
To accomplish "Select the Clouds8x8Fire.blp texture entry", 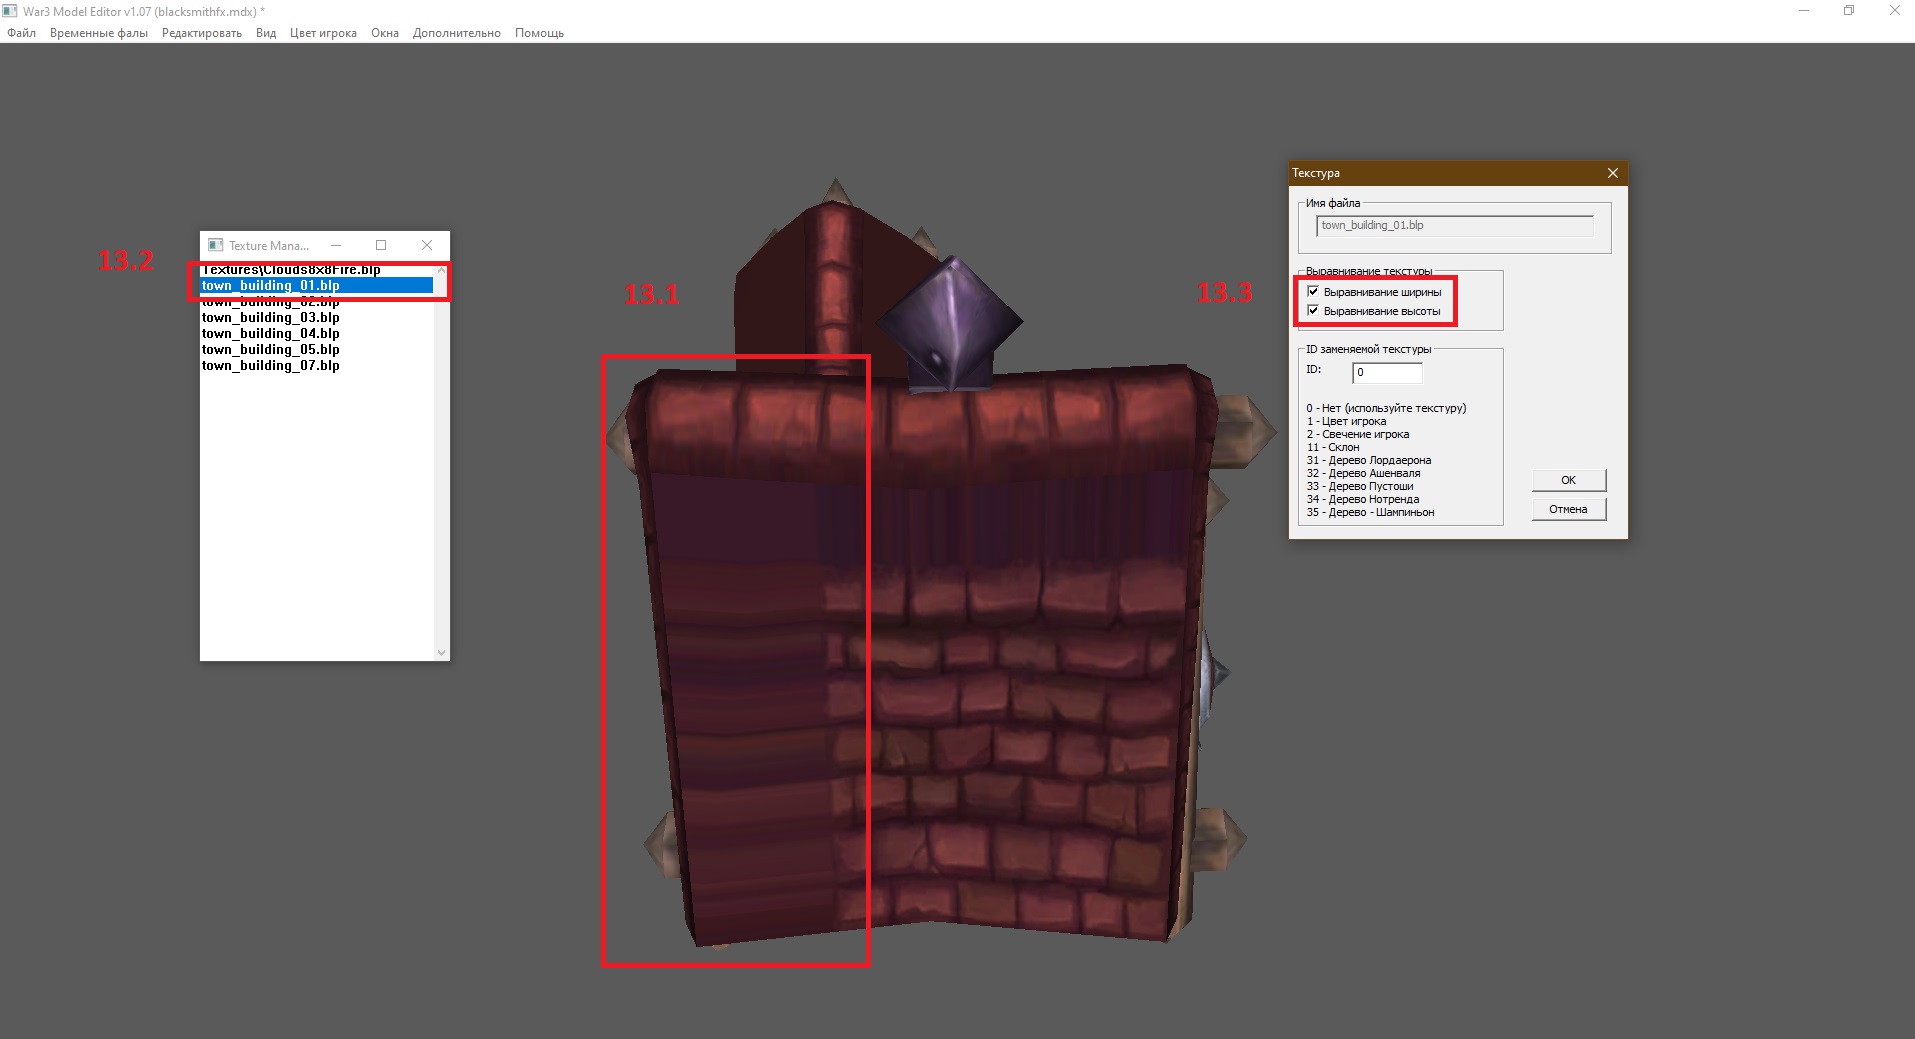I will [x=317, y=270].
